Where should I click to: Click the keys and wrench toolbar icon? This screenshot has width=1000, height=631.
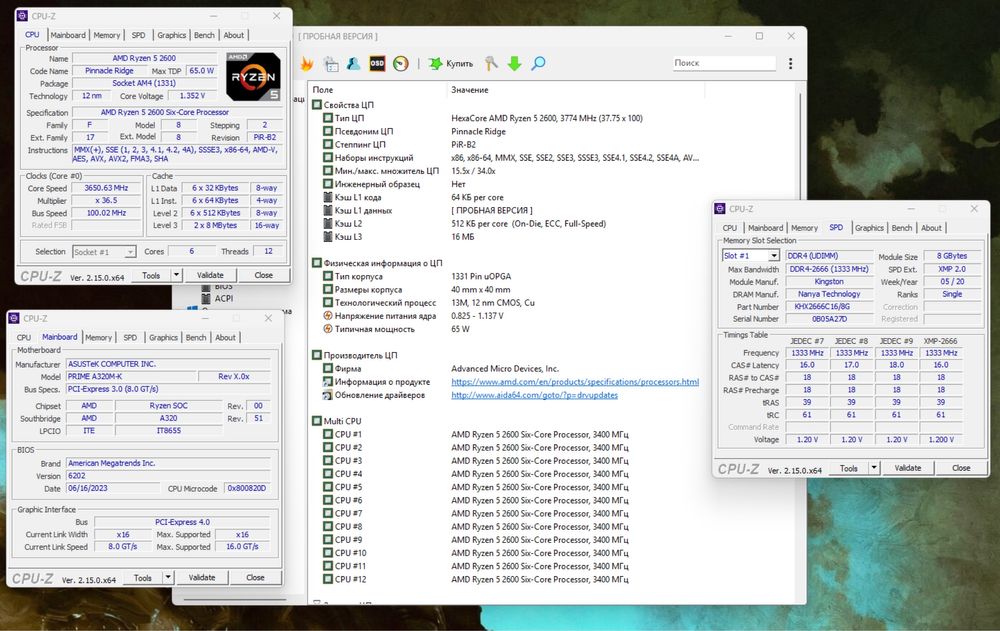pos(491,64)
